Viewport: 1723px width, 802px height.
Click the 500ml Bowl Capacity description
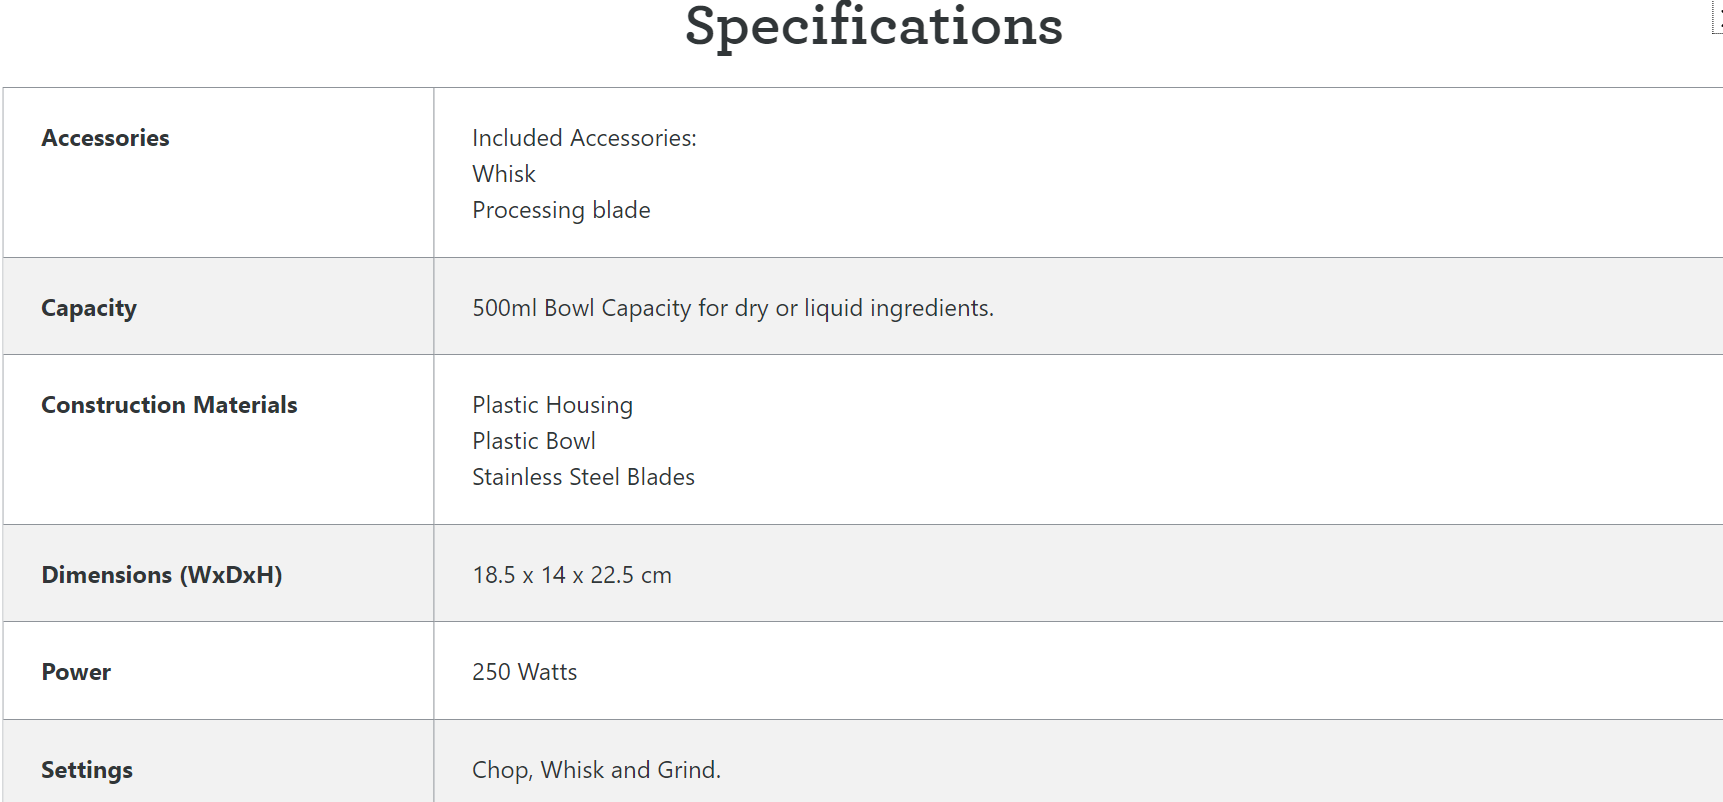732,308
